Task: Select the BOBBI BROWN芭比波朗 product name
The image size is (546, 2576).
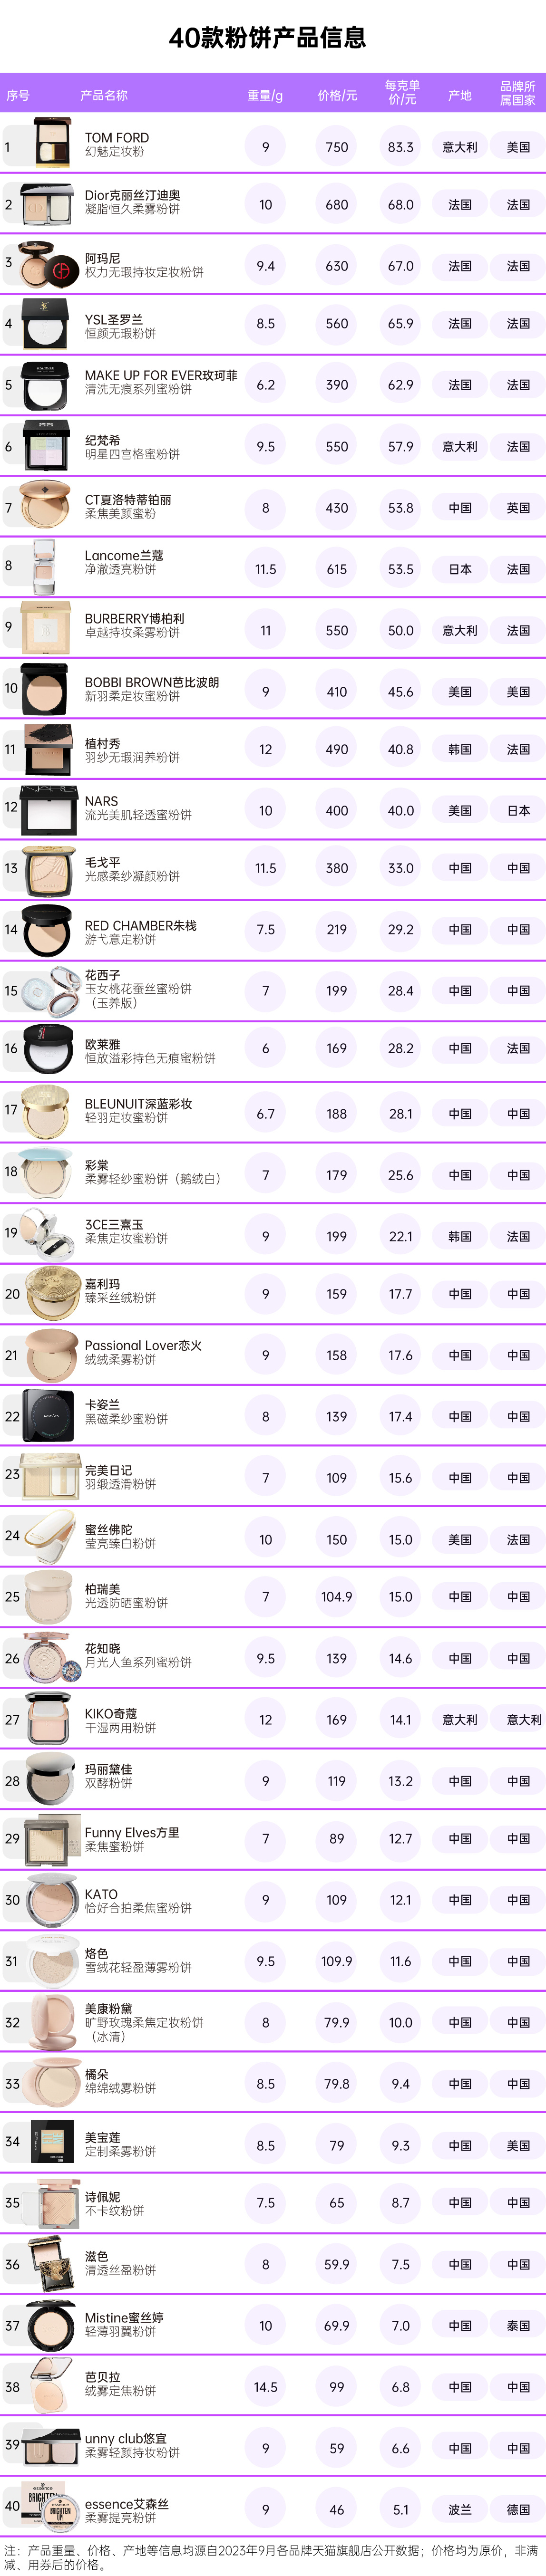Action: pyautogui.click(x=152, y=682)
